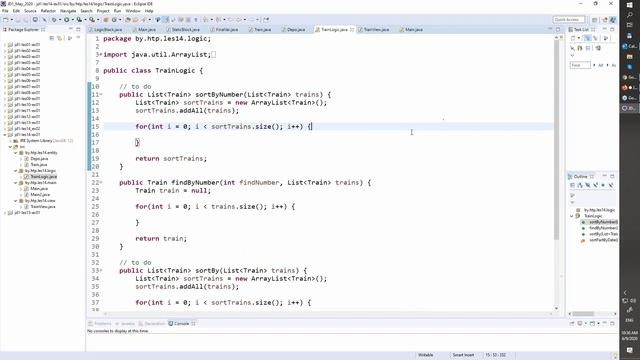Open the Source menu
This screenshot has width=640, height=360.
30,11
